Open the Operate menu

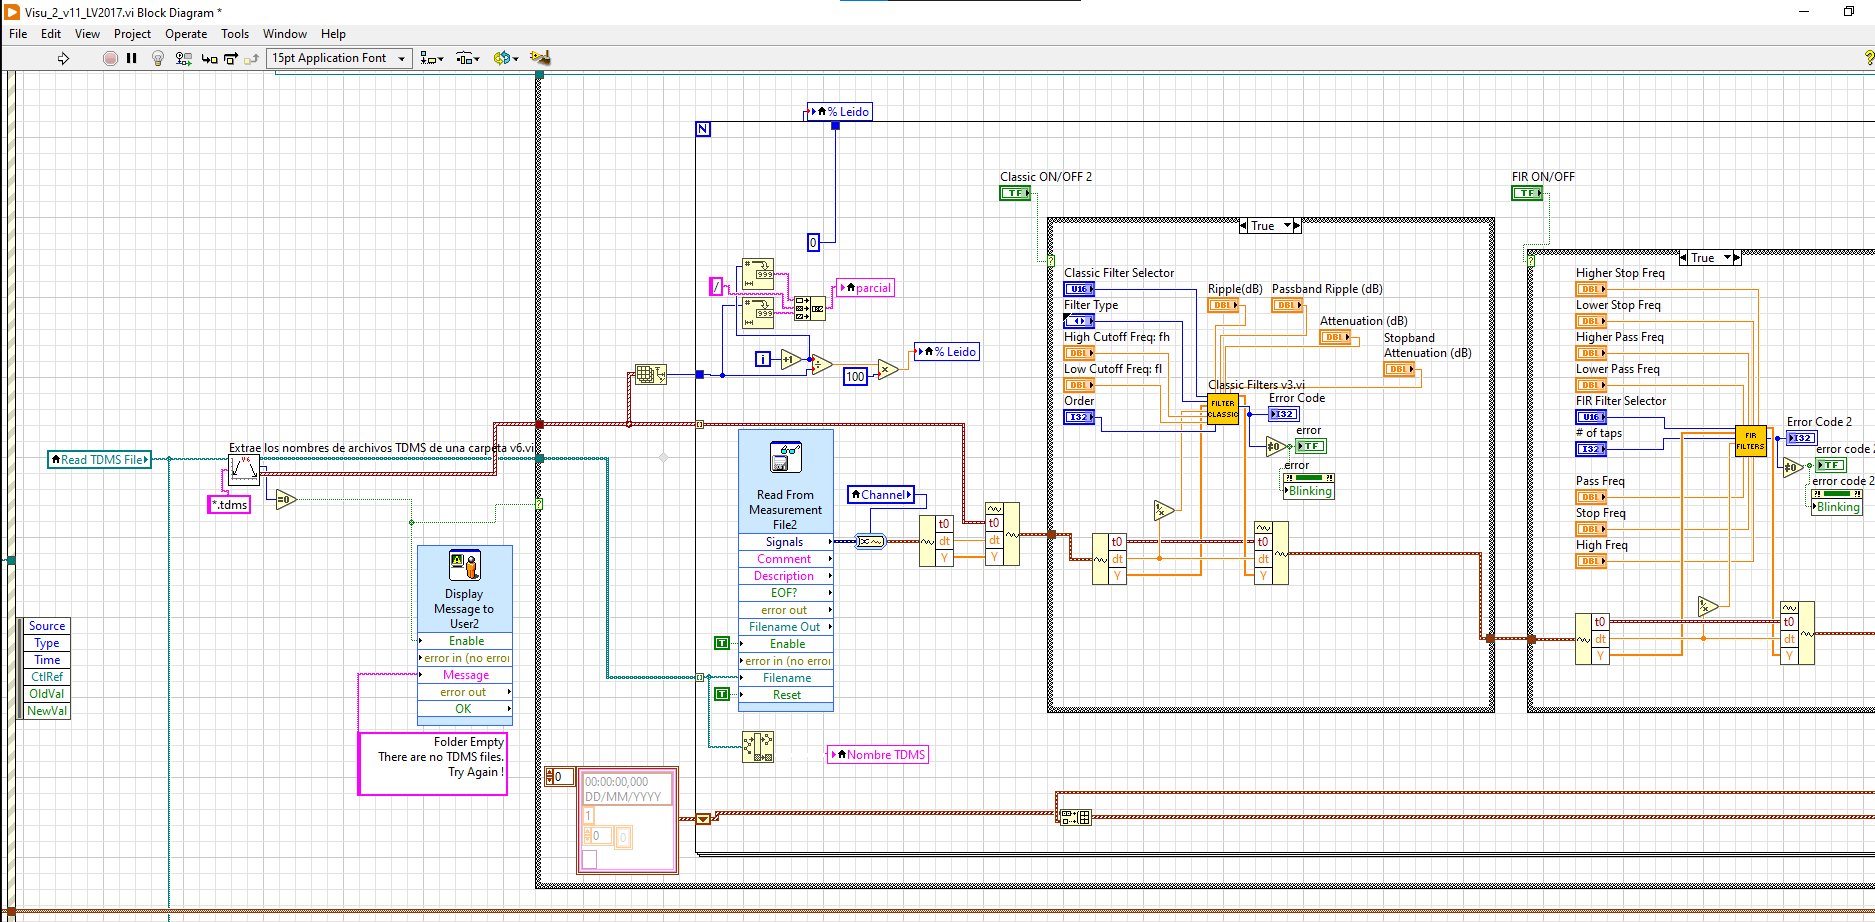pyautogui.click(x=186, y=34)
